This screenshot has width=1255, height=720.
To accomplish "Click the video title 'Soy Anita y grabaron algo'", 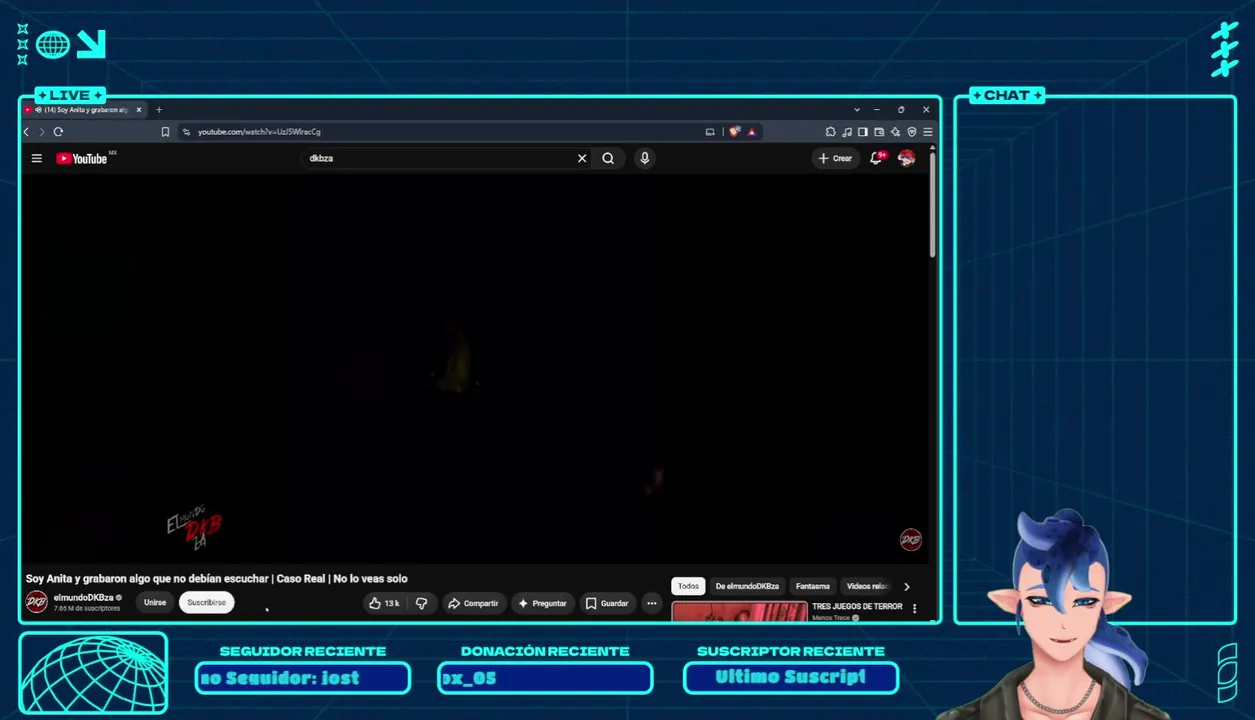I will (216, 579).
